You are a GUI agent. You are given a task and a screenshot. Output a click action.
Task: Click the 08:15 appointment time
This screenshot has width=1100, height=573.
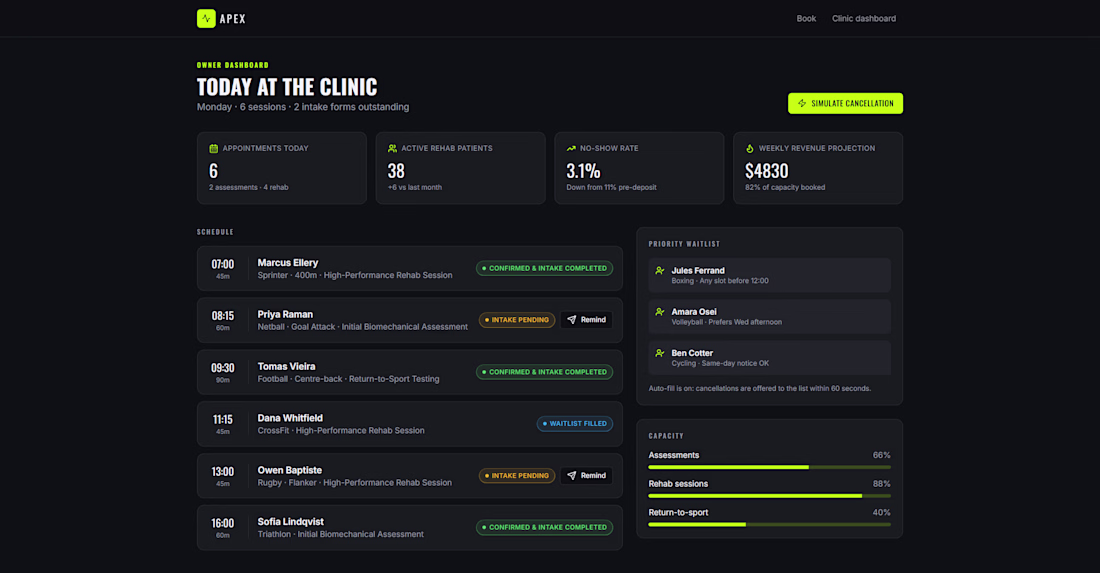click(x=222, y=316)
